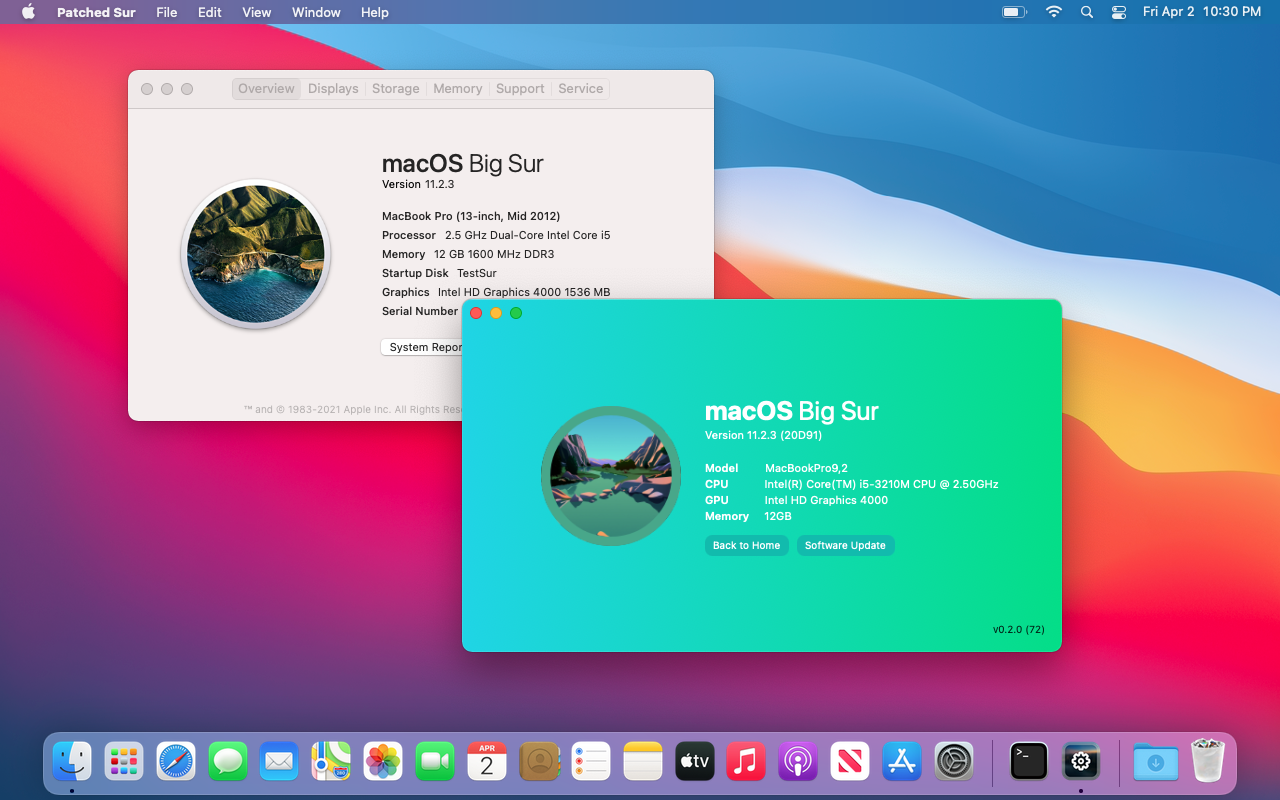Image resolution: width=1280 pixels, height=800 pixels.
Task: Close the Patched Sur window
Action: click(x=476, y=313)
